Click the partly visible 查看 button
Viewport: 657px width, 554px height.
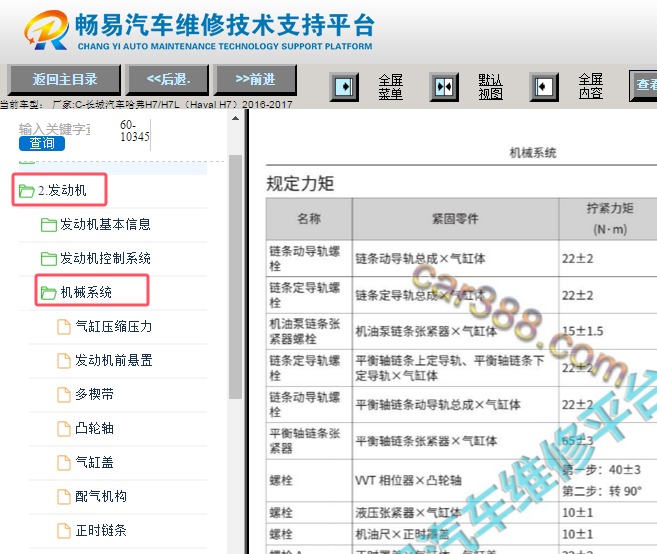pyautogui.click(x=643, y=85)
